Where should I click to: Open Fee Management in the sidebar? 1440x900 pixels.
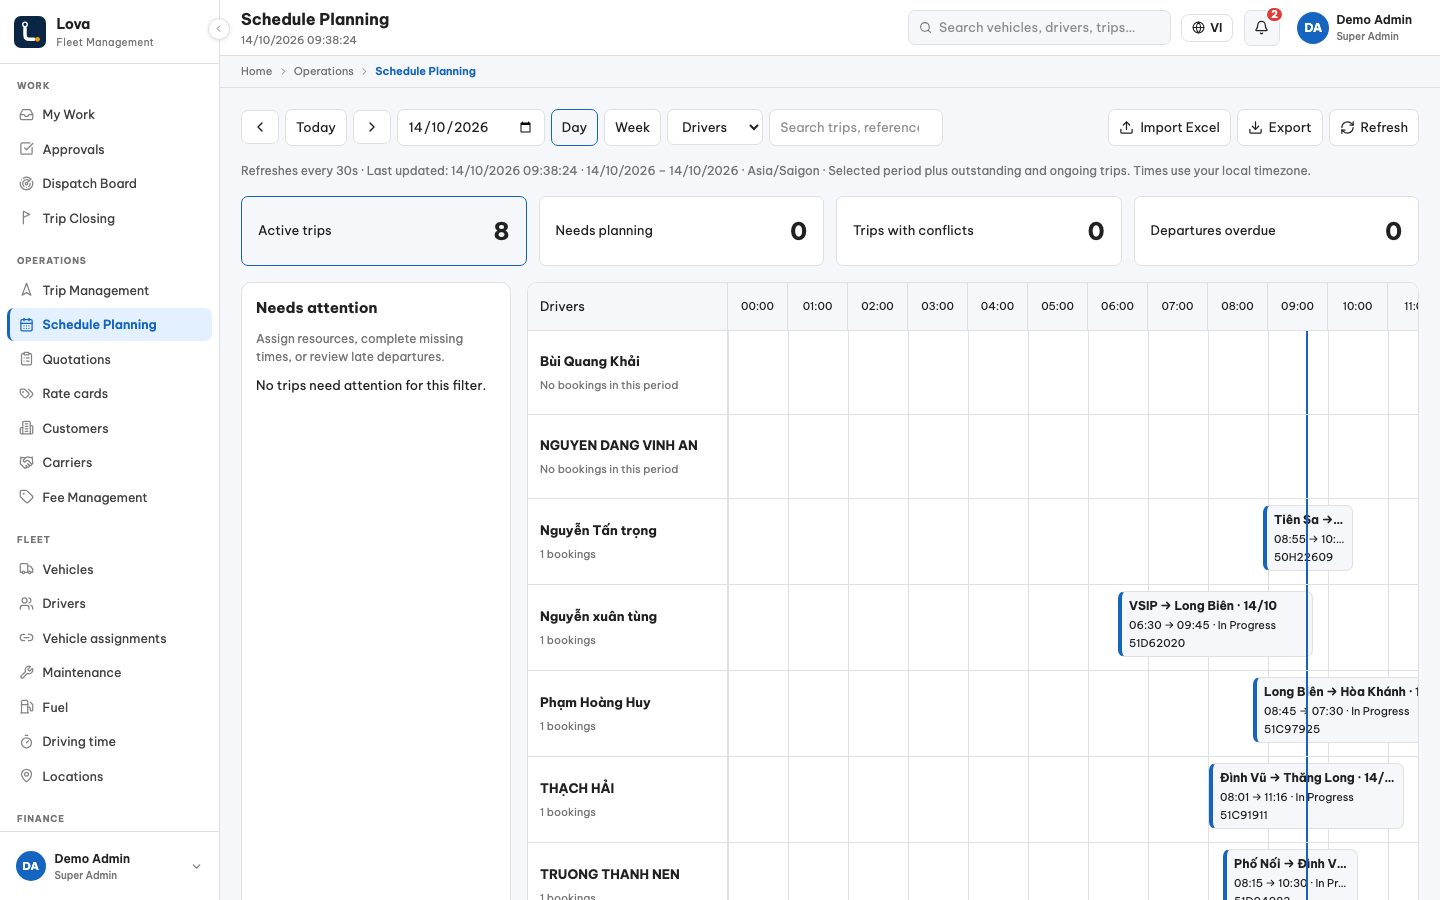(110, 498)
